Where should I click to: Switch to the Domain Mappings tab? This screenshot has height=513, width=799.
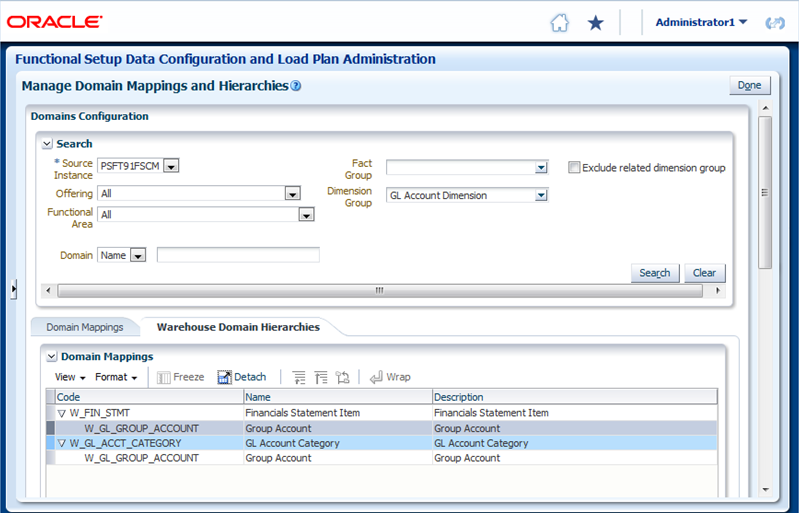85,327
